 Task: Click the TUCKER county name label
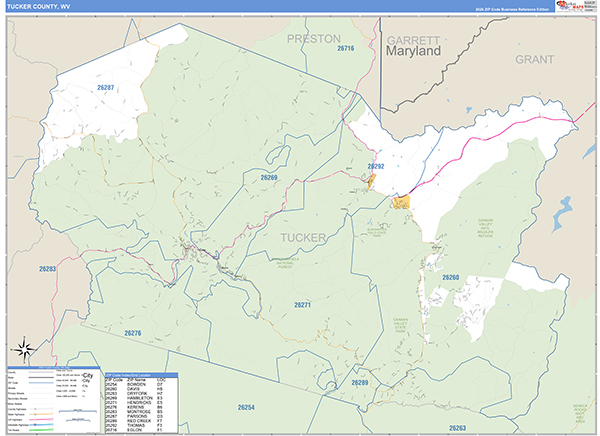[303, 238]
